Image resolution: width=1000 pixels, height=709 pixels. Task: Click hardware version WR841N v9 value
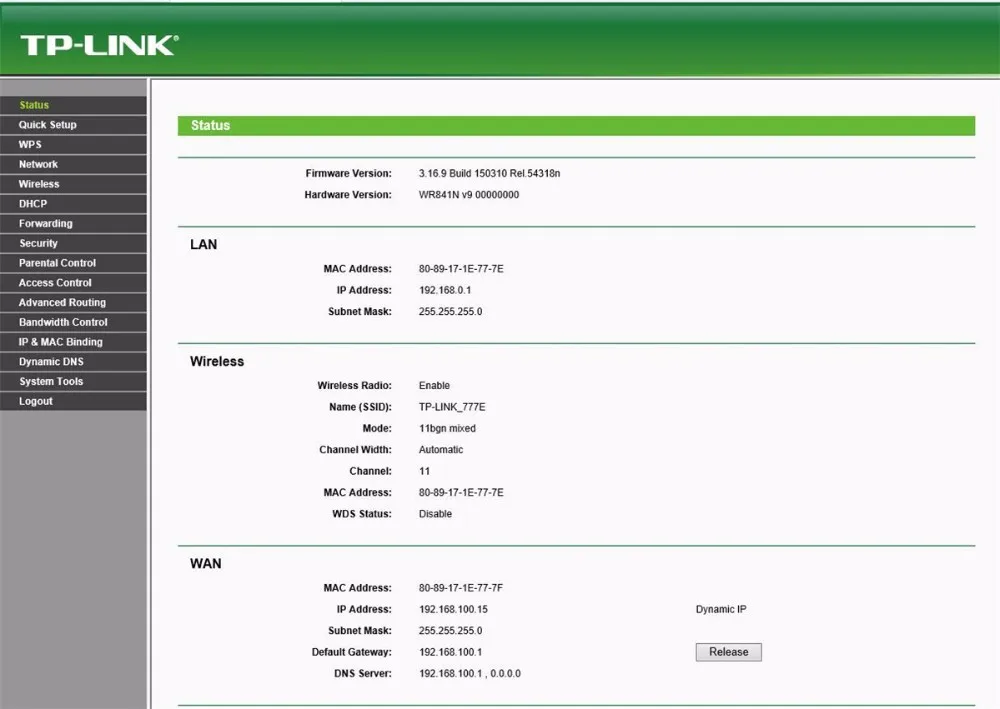point(469,195)
